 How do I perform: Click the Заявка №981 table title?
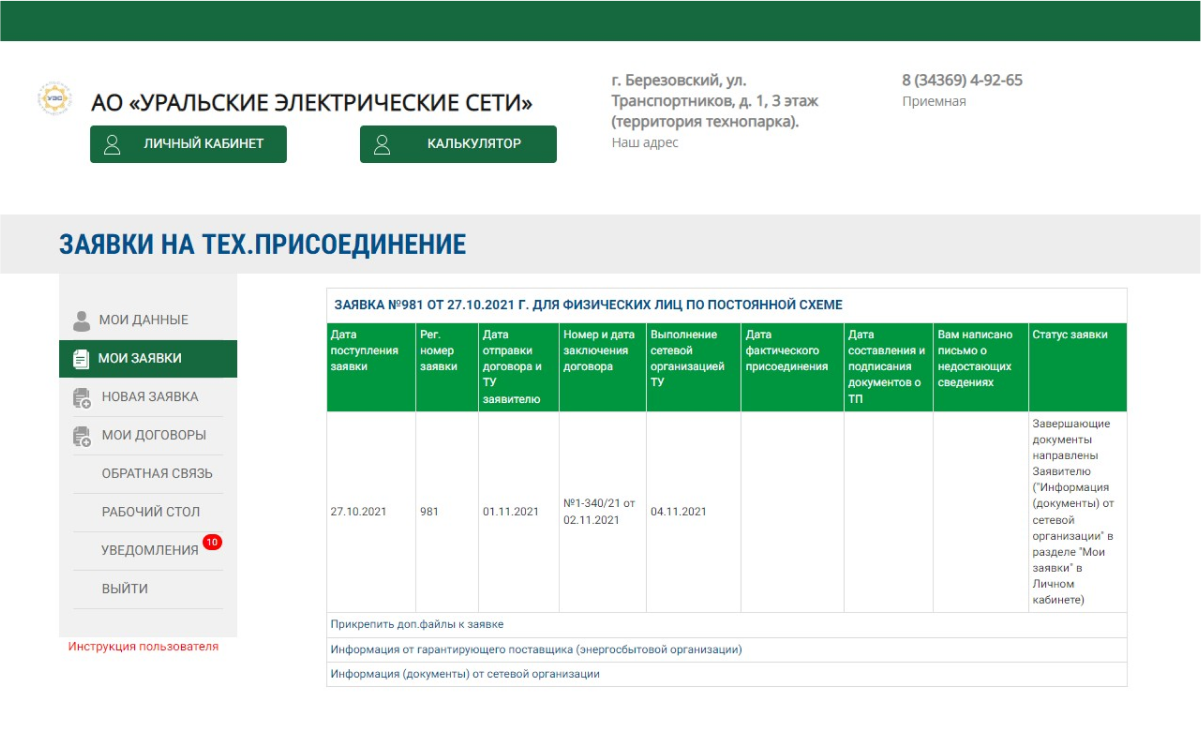click(588, 305)
